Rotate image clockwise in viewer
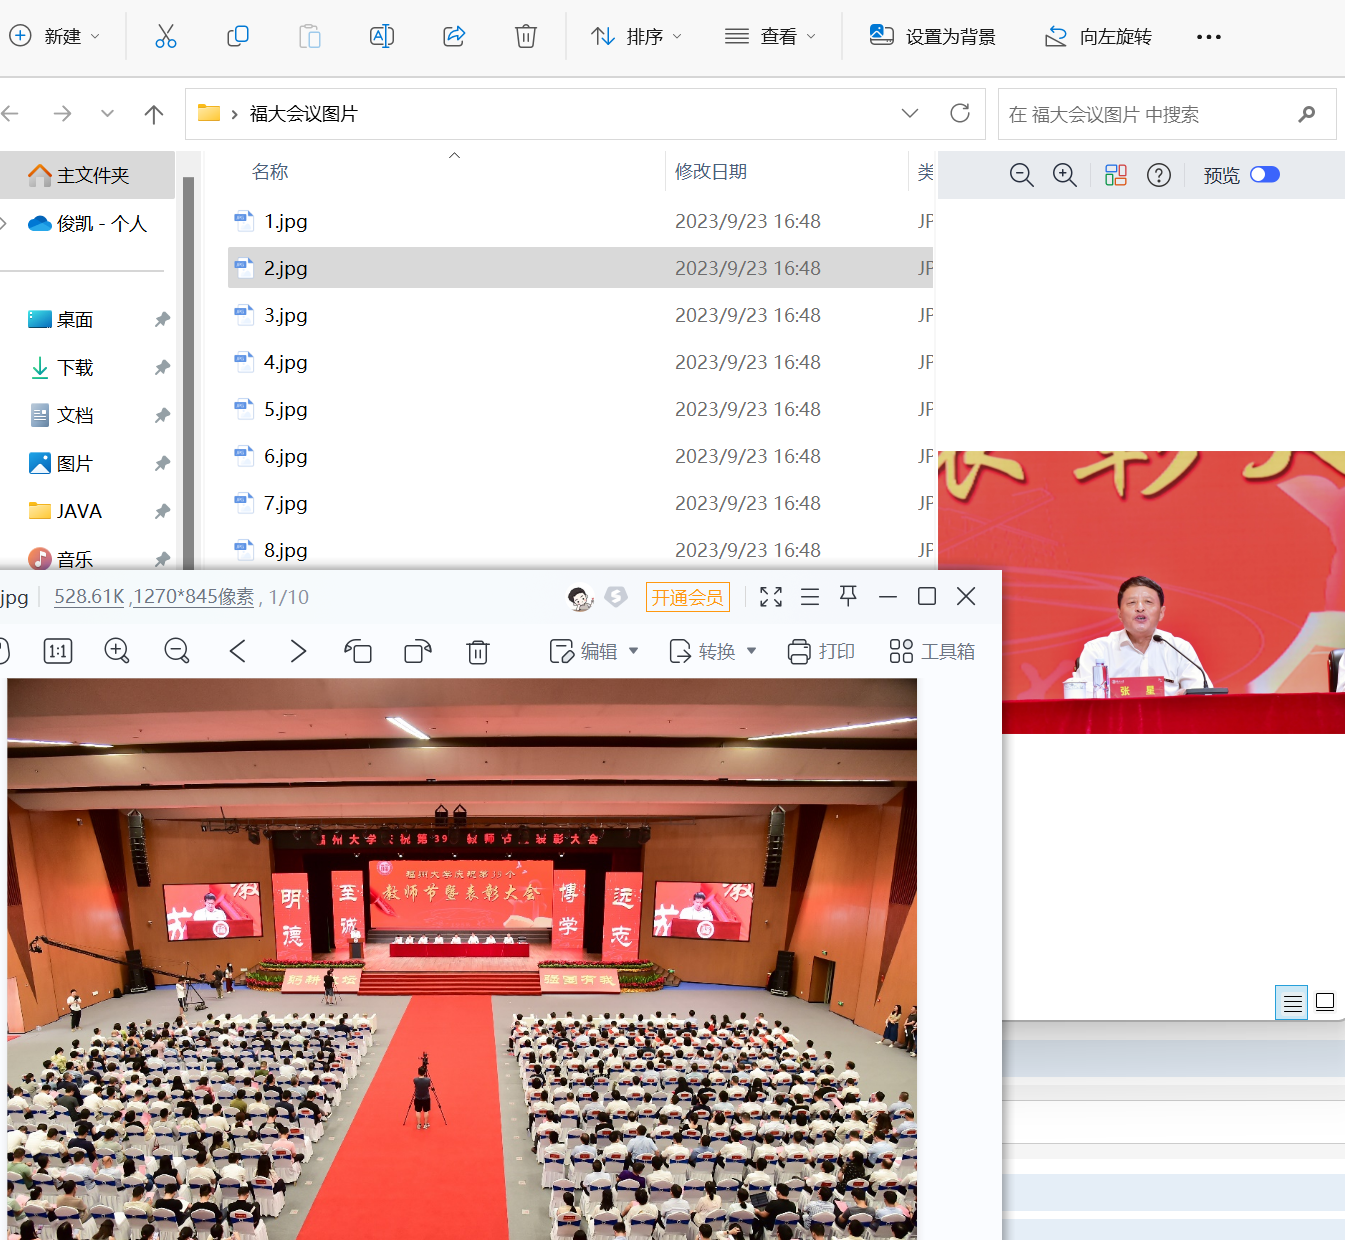This screenshot has width=1345, height=1240. tap(418, 652)
